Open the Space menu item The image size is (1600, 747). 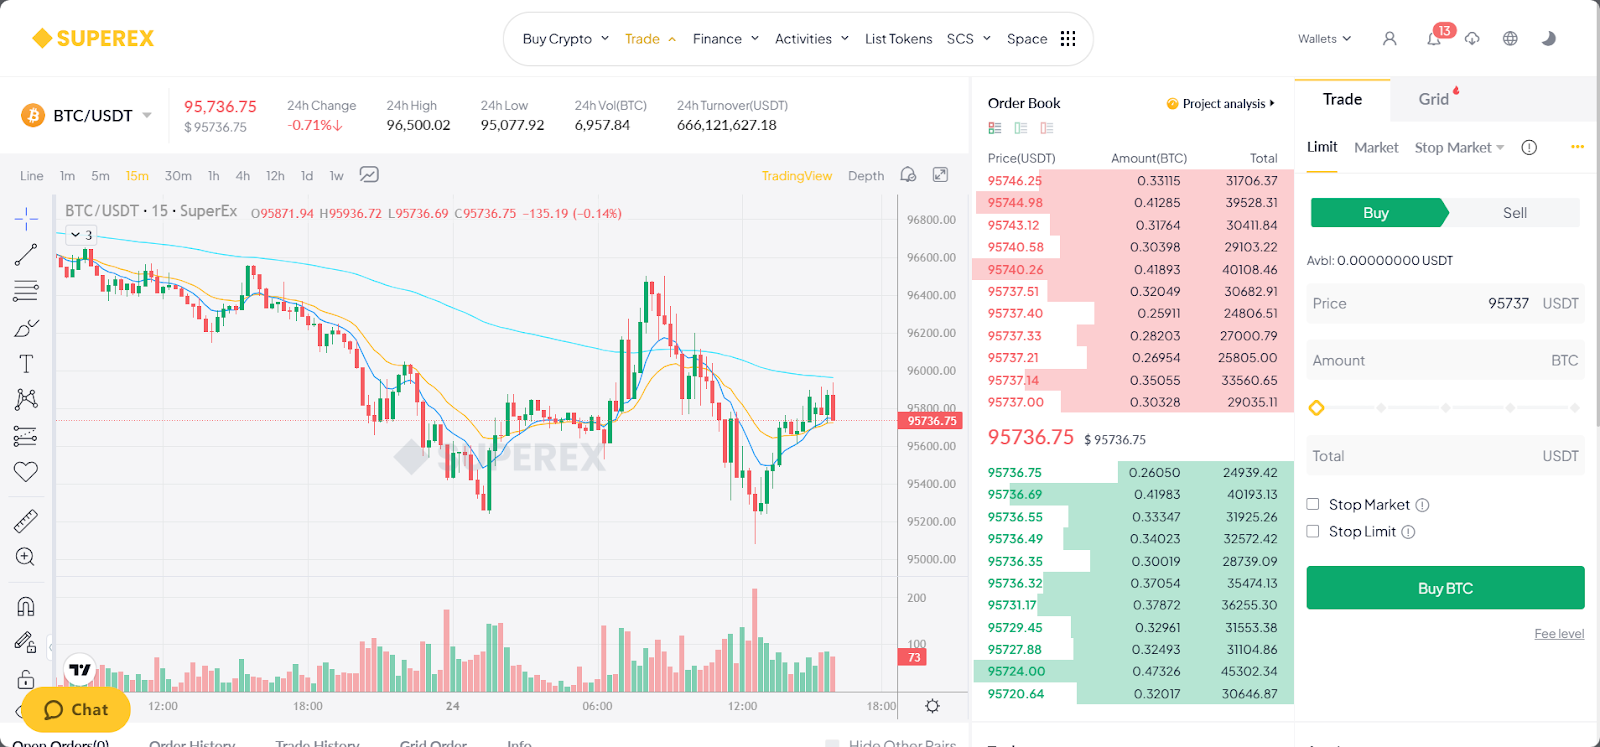[1027, 39]
